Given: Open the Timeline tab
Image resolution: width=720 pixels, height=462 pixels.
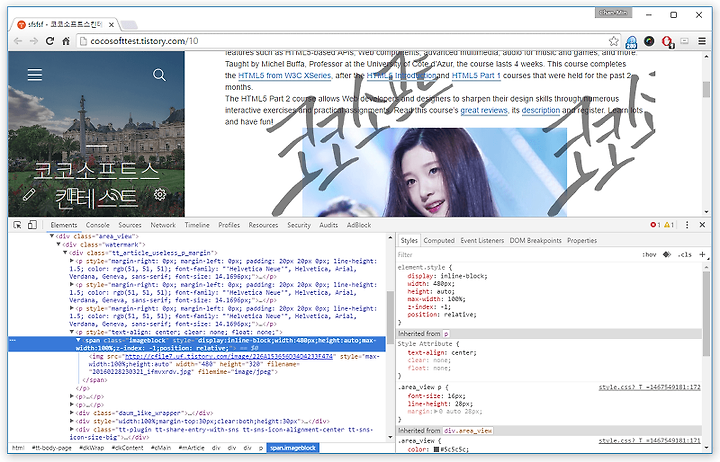Looking at the screenshot, I should click(197, 225).
